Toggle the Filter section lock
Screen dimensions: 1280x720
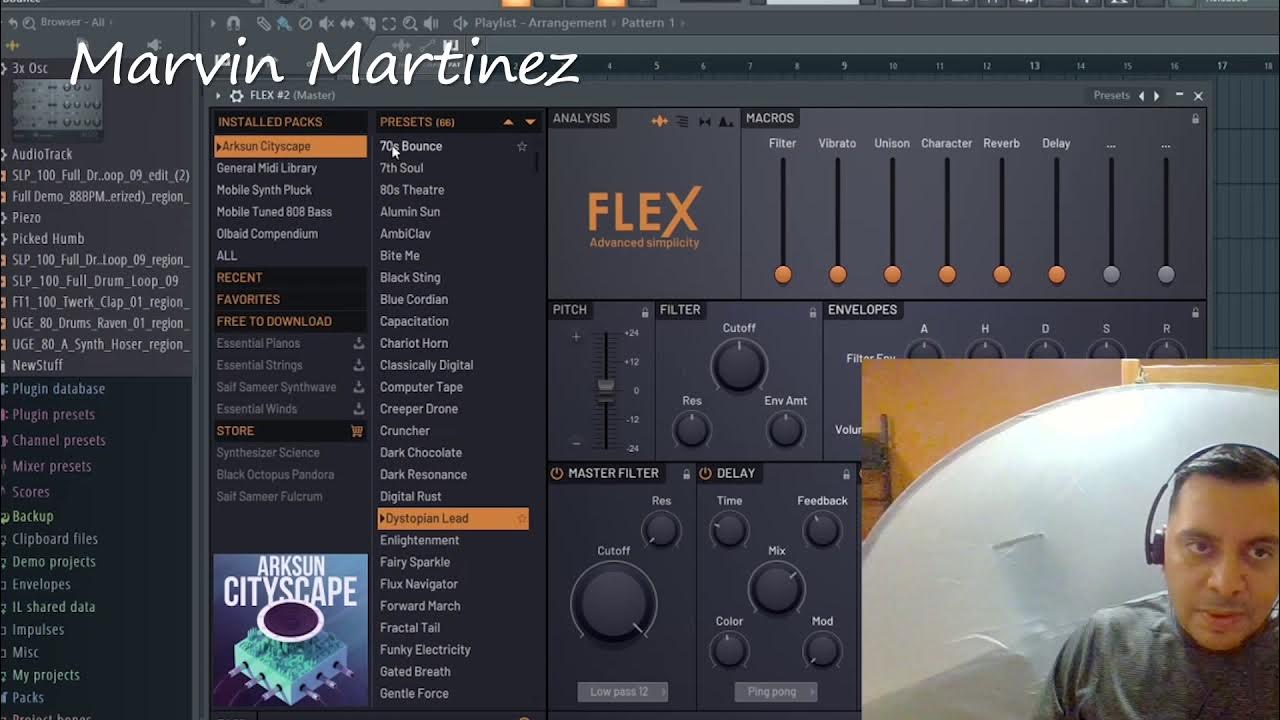coord(813,312)
